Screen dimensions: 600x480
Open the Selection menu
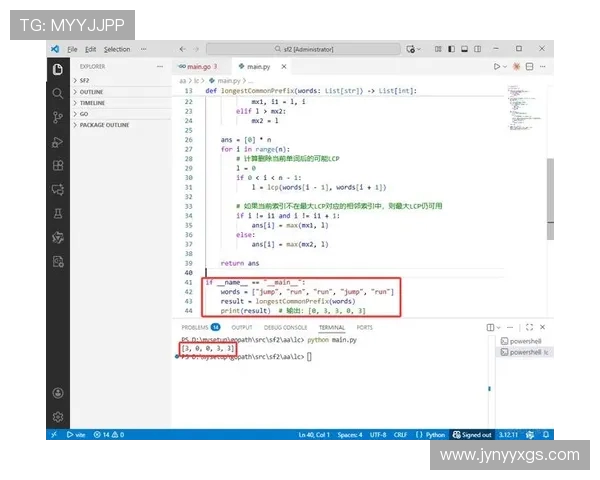[x=117, y=49]
